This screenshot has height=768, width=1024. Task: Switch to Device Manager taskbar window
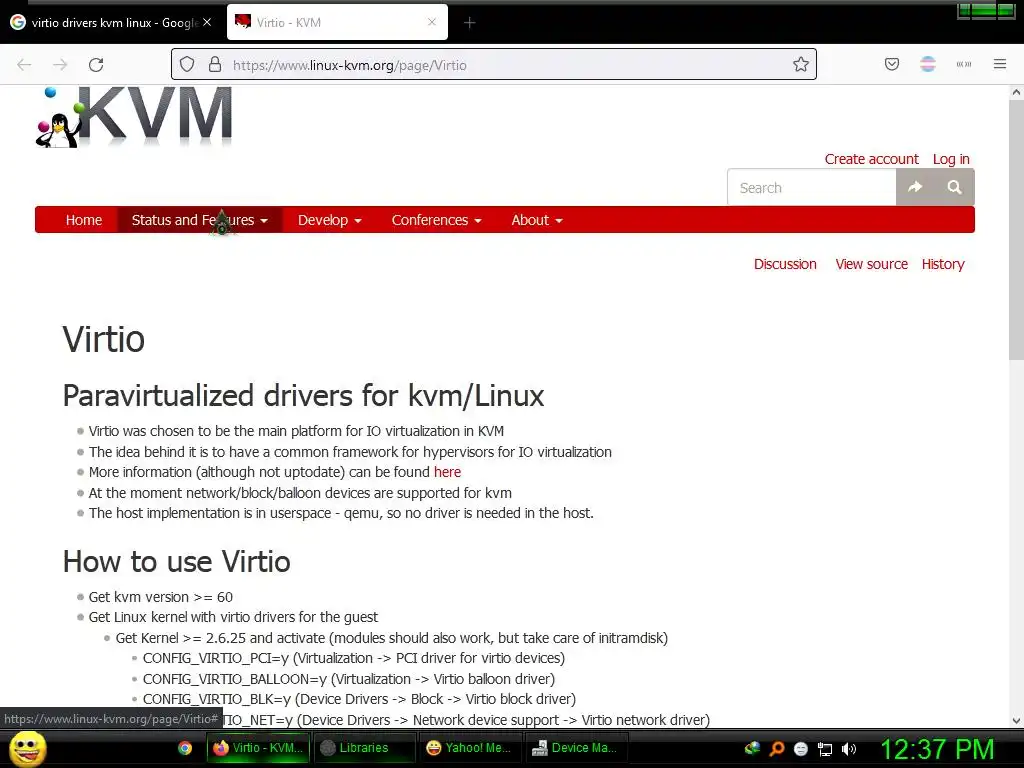(577, 748)
